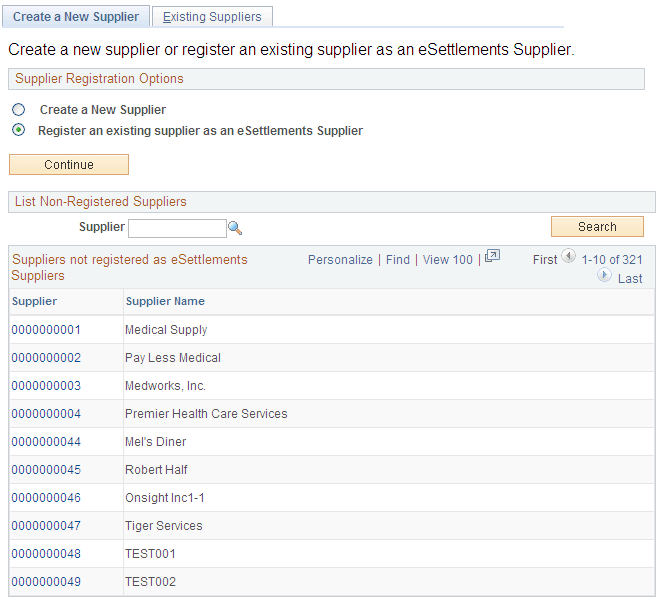Click the 1-10 of 321 row counter
Viewport: 664px width, 603px height.
pos(612,260)
